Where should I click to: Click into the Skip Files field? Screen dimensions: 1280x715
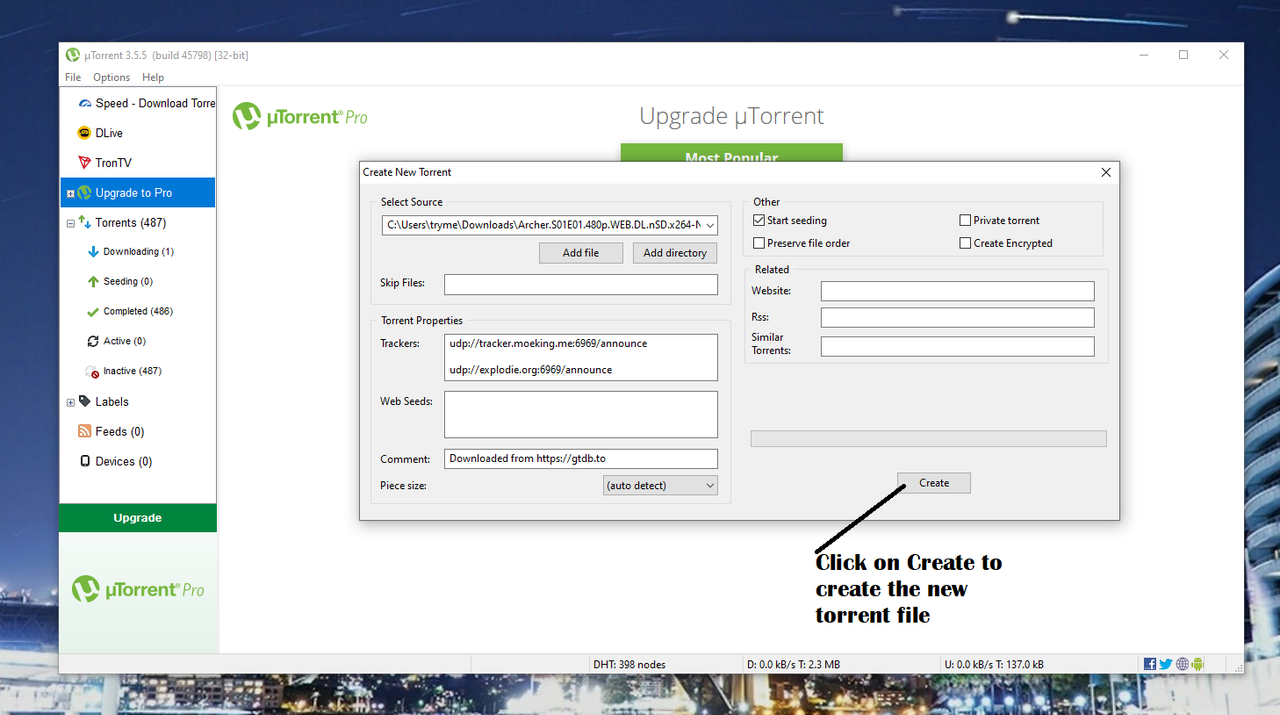(x=581, y=284)
